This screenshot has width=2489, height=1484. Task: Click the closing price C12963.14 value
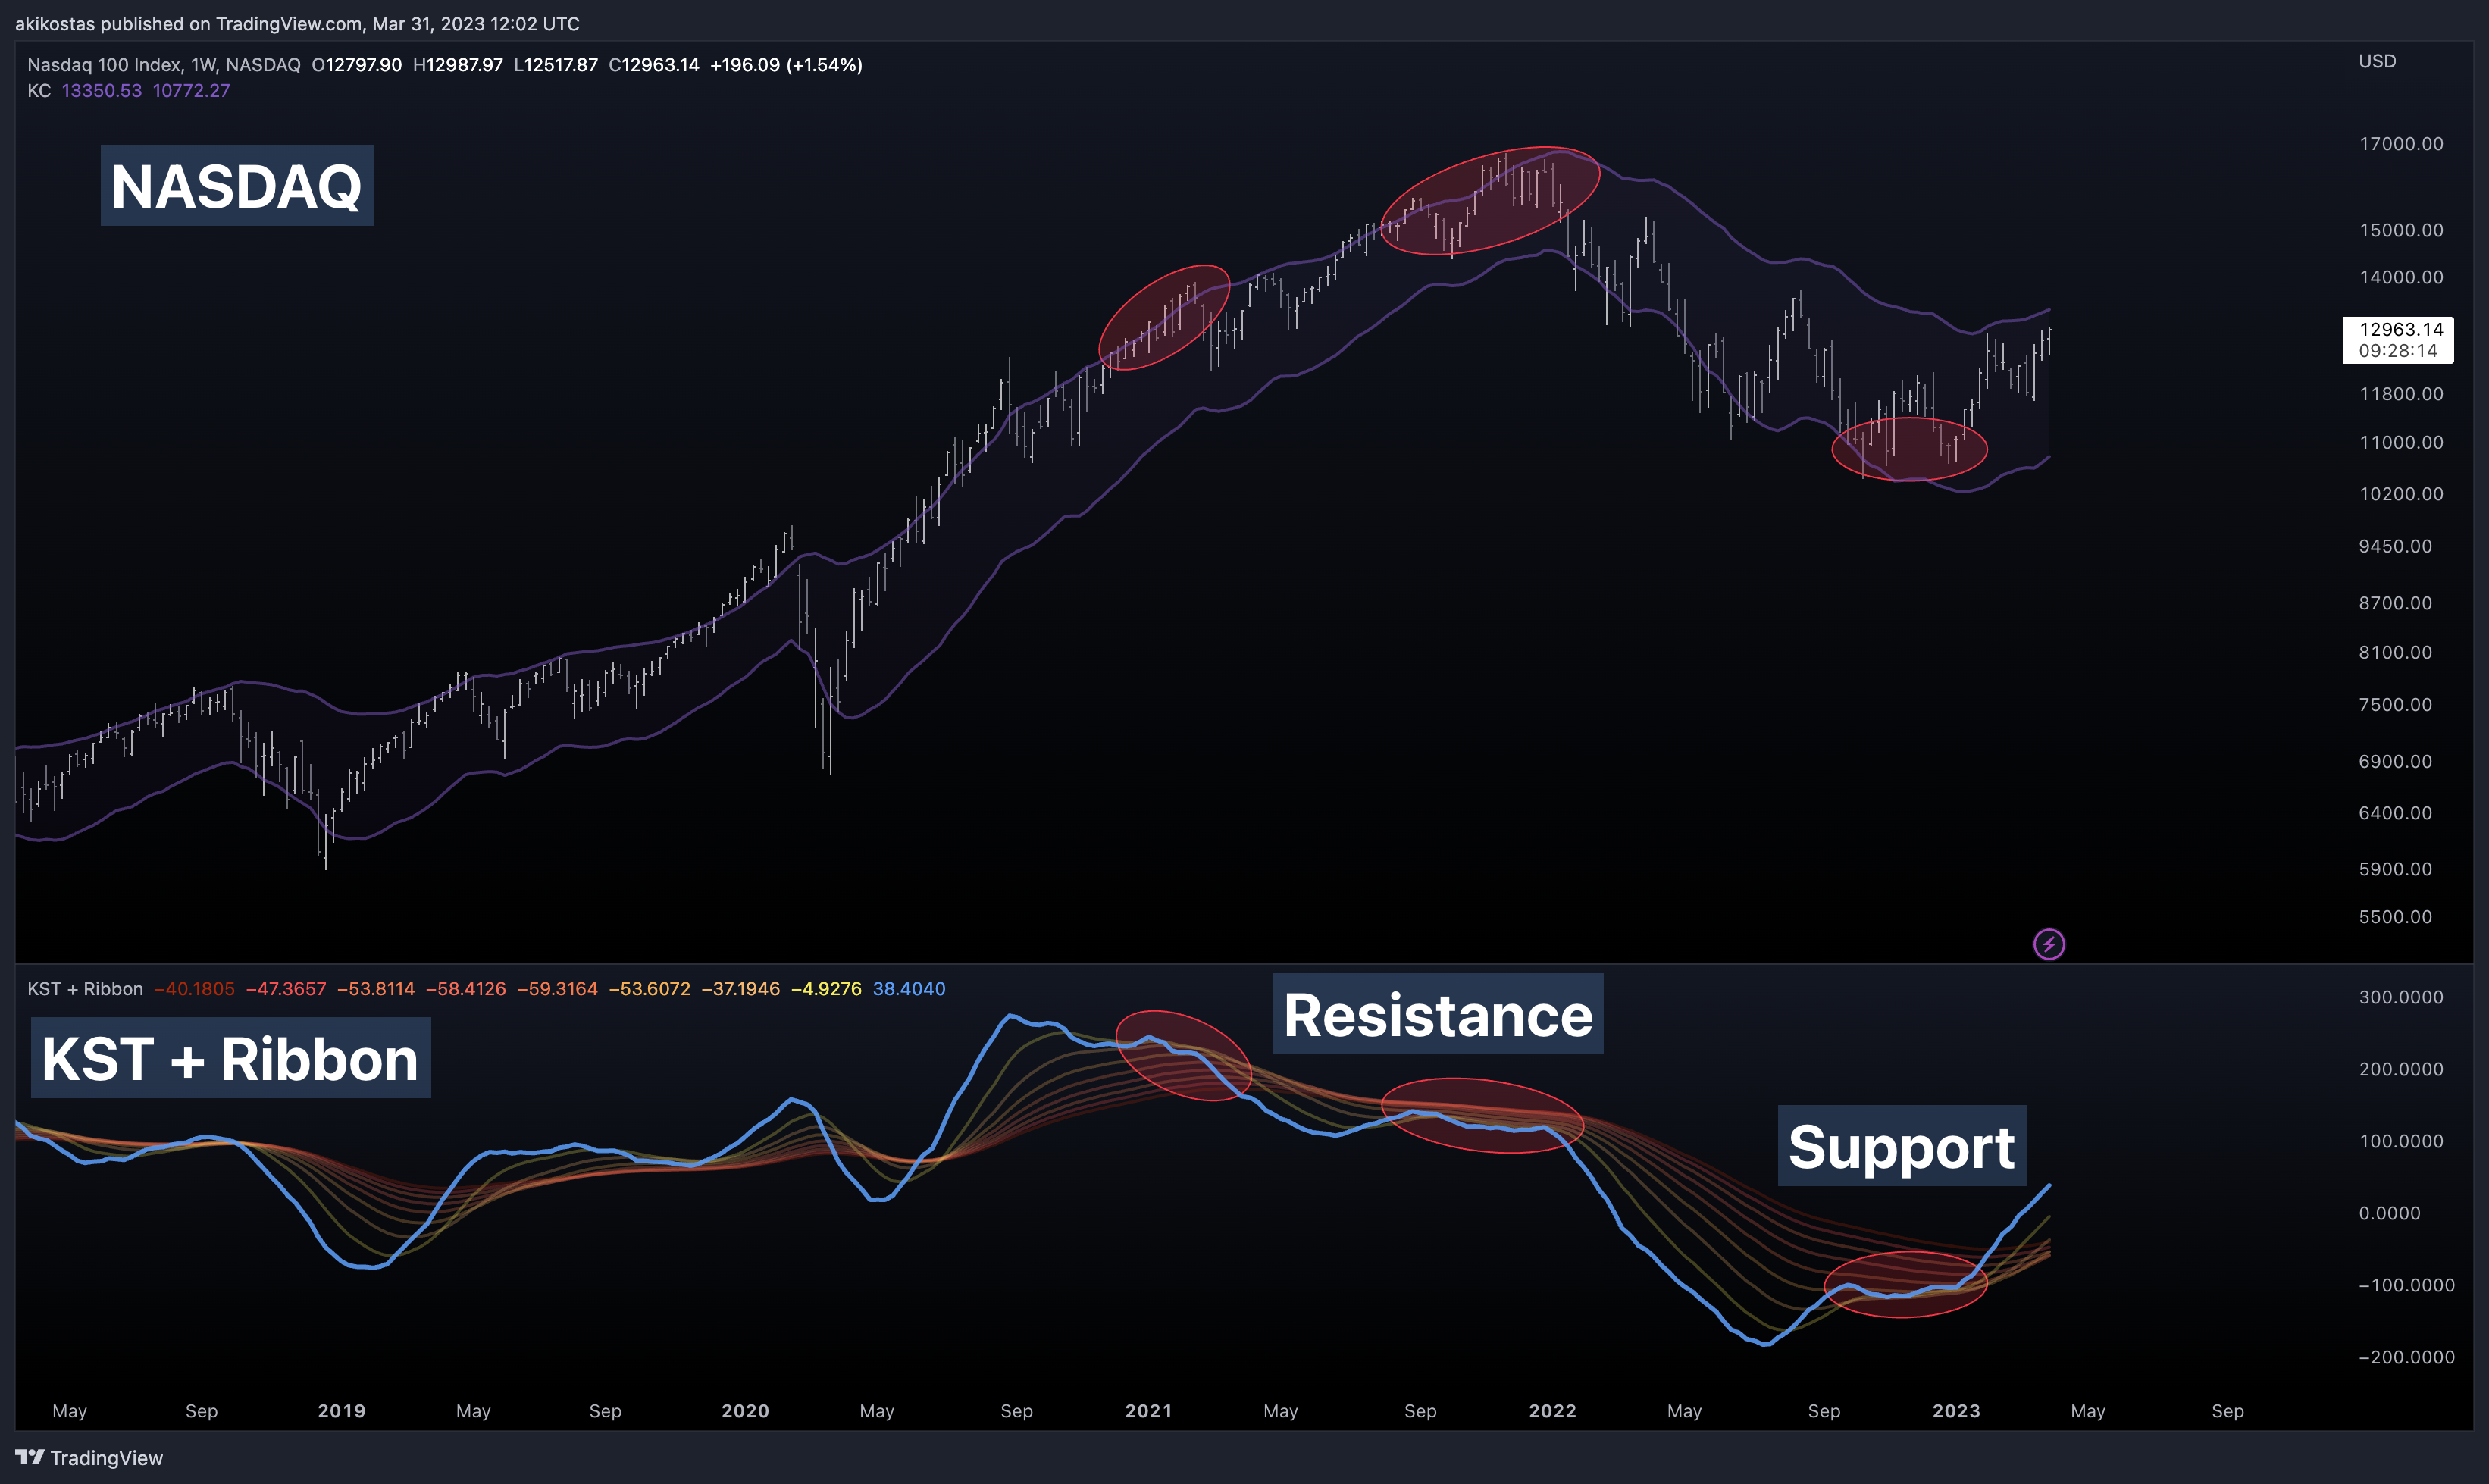coord(654,65)
